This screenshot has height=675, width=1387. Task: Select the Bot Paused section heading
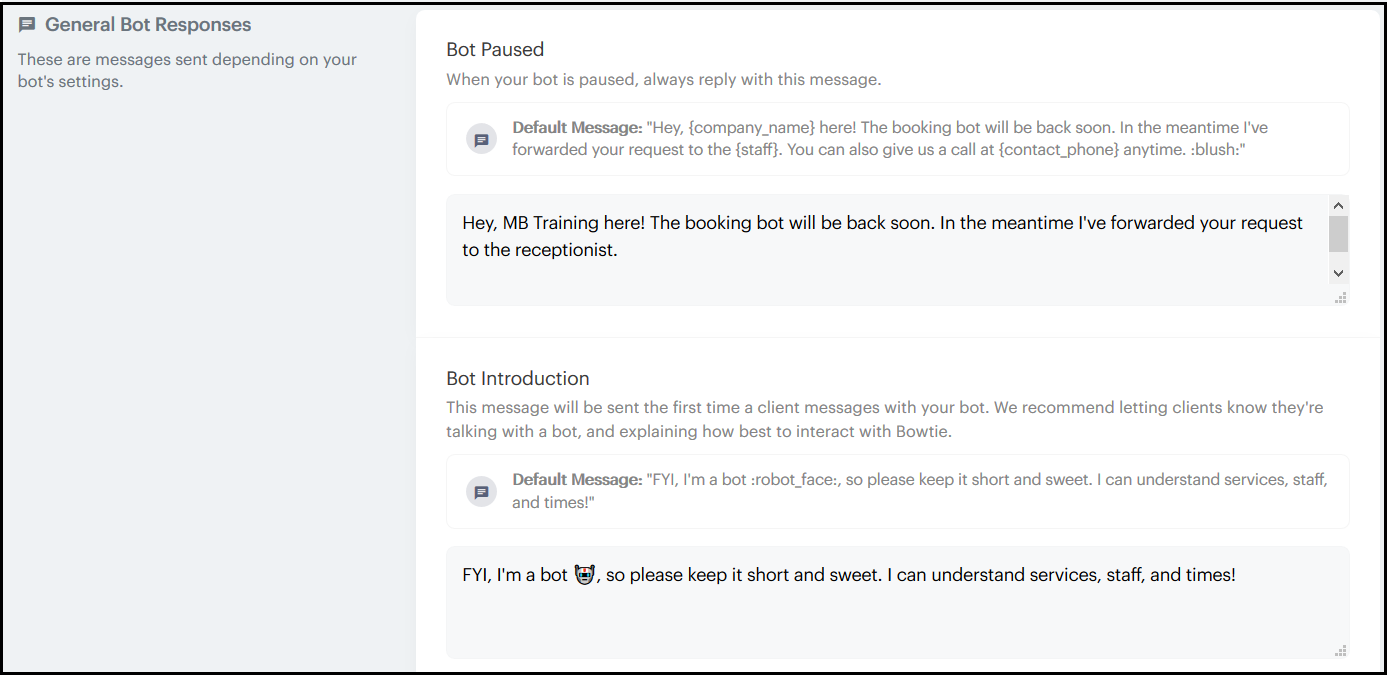[494, 49]
